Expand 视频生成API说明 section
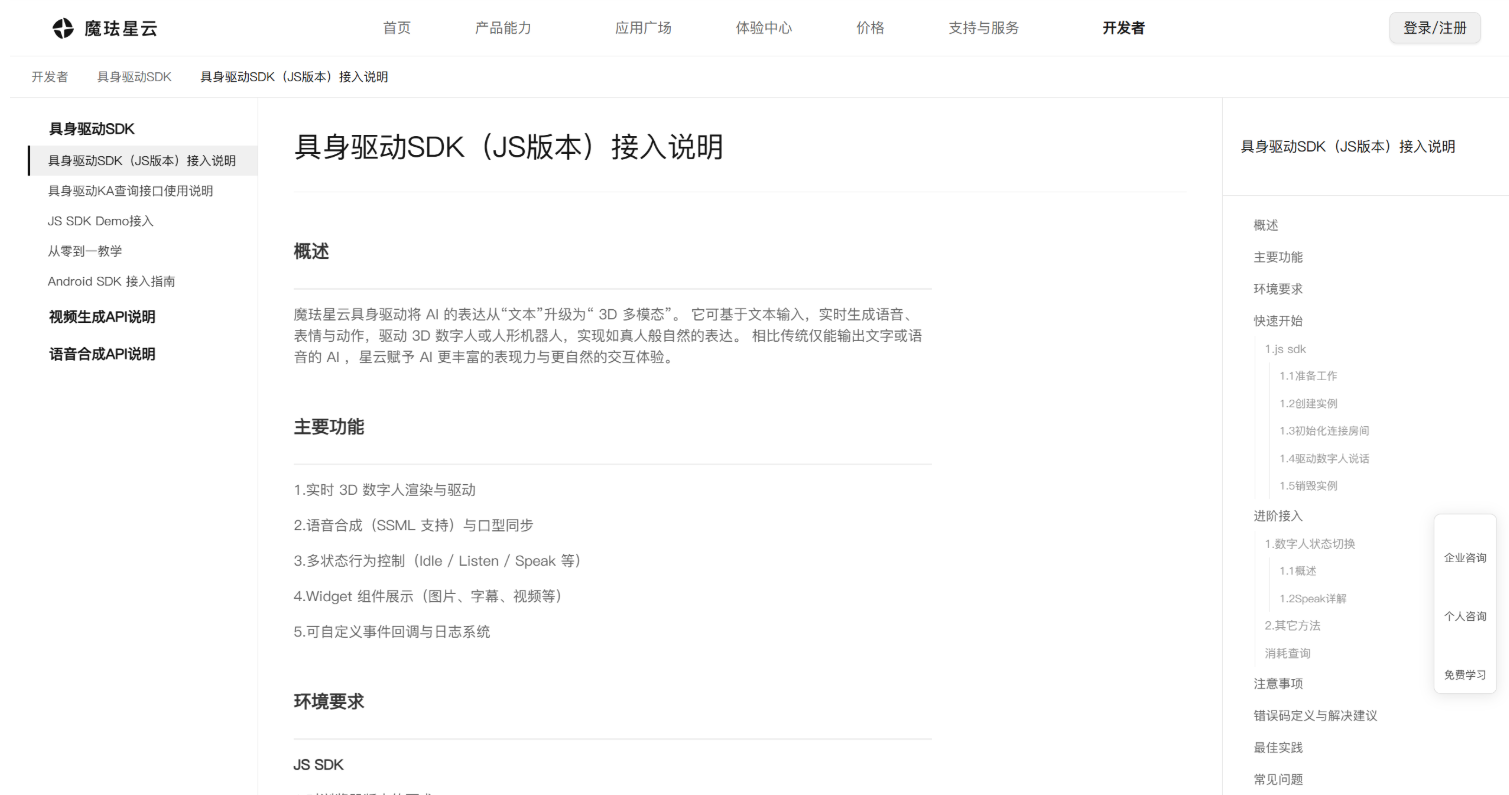This screenshot has height=795, width=1509. coord(102,317)
